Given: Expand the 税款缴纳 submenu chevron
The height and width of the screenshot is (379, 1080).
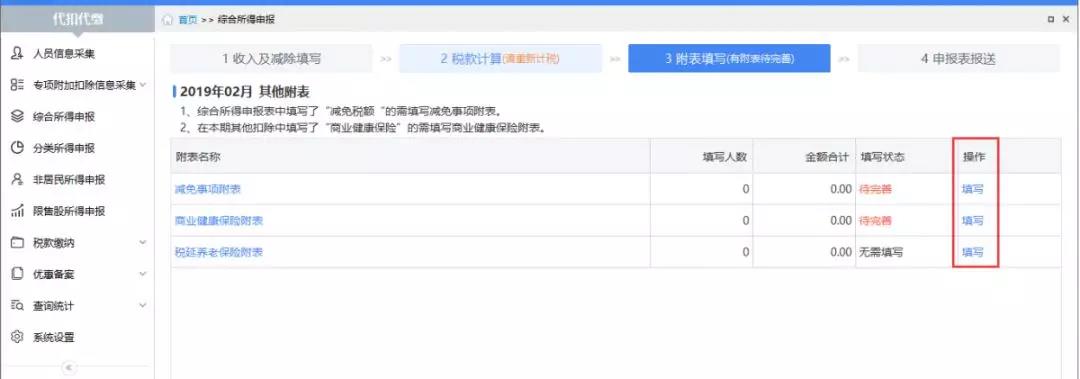Looking at the screenshot, I should (143, 243).
